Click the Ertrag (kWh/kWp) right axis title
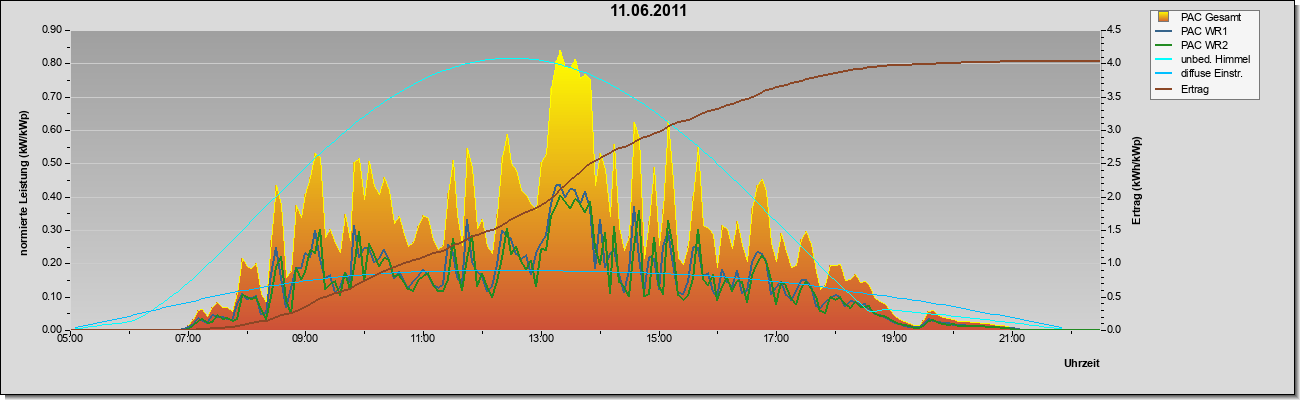Viewport: 1300px width, 400px height. point(1137,180)
